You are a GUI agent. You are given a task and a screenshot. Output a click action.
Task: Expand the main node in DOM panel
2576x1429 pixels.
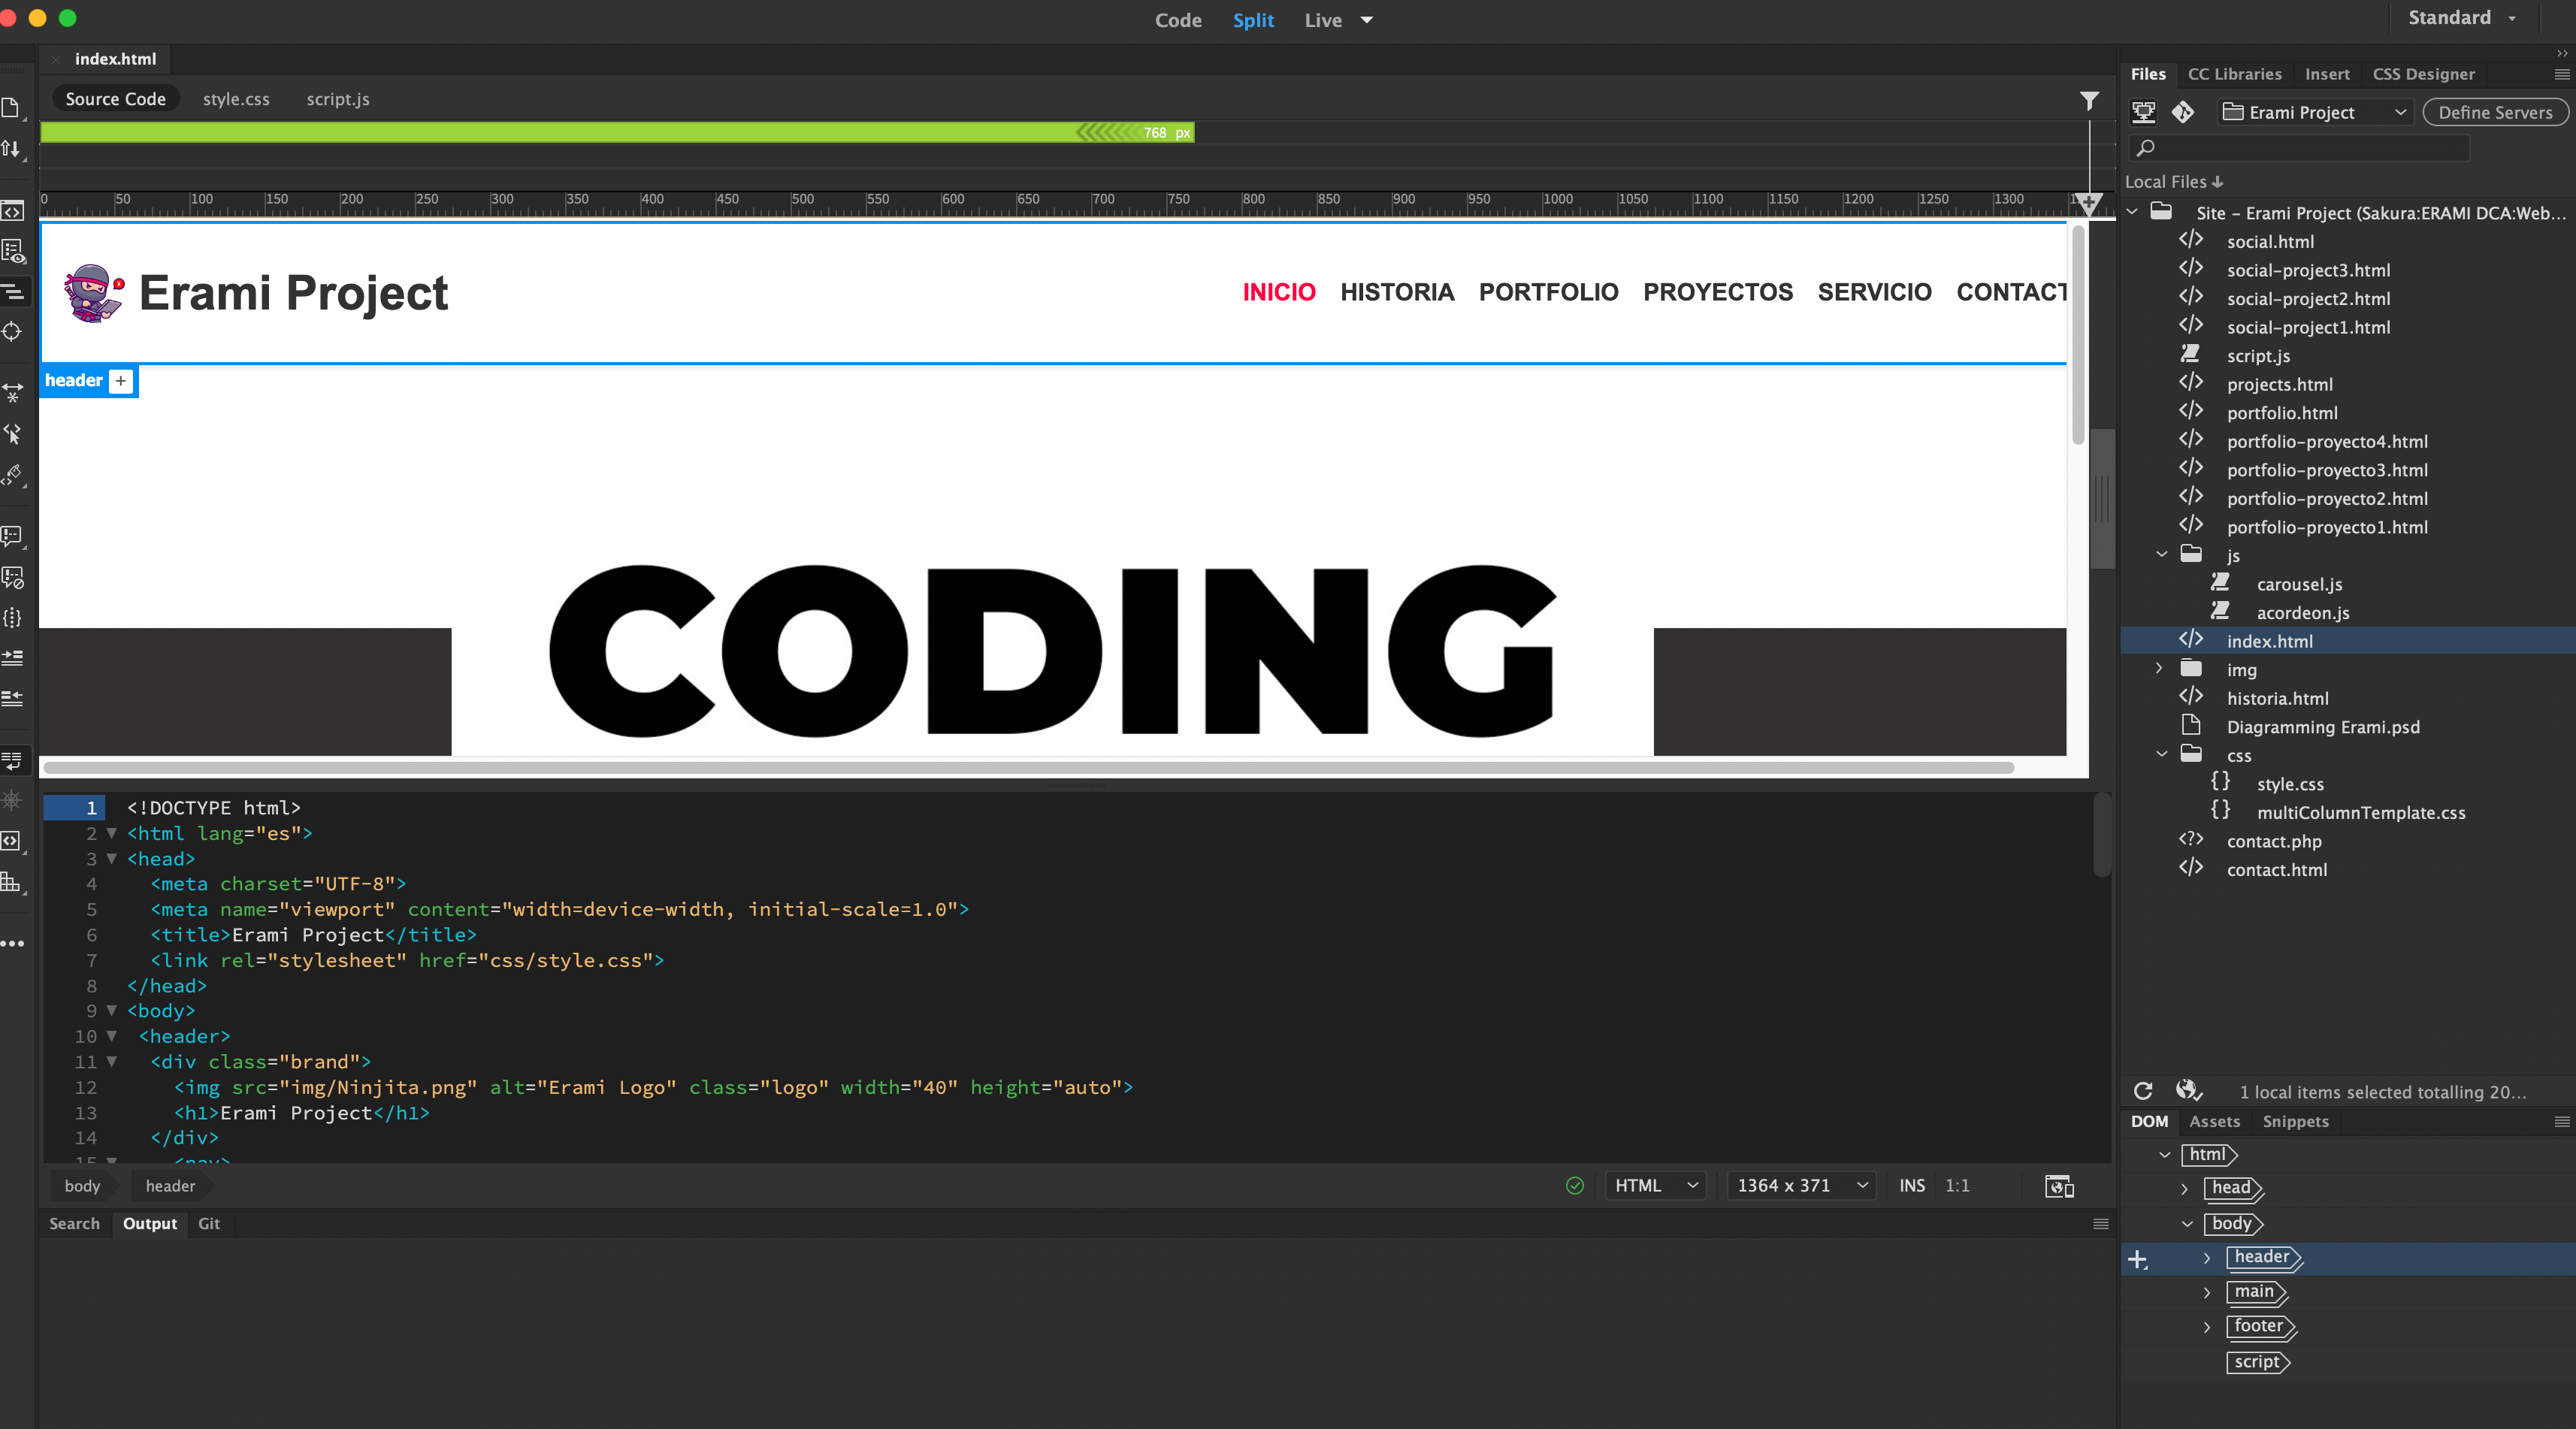(x=2207, y=1293)
